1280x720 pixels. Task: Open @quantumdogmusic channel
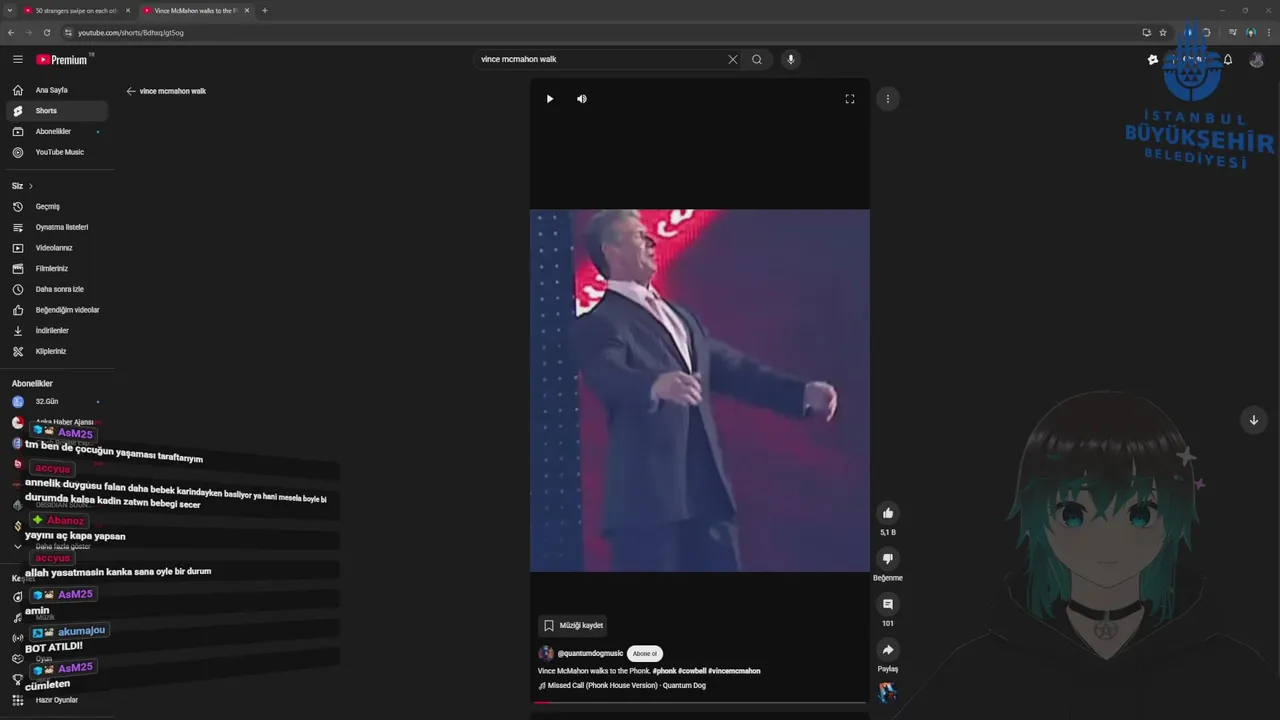coord(590,653)
